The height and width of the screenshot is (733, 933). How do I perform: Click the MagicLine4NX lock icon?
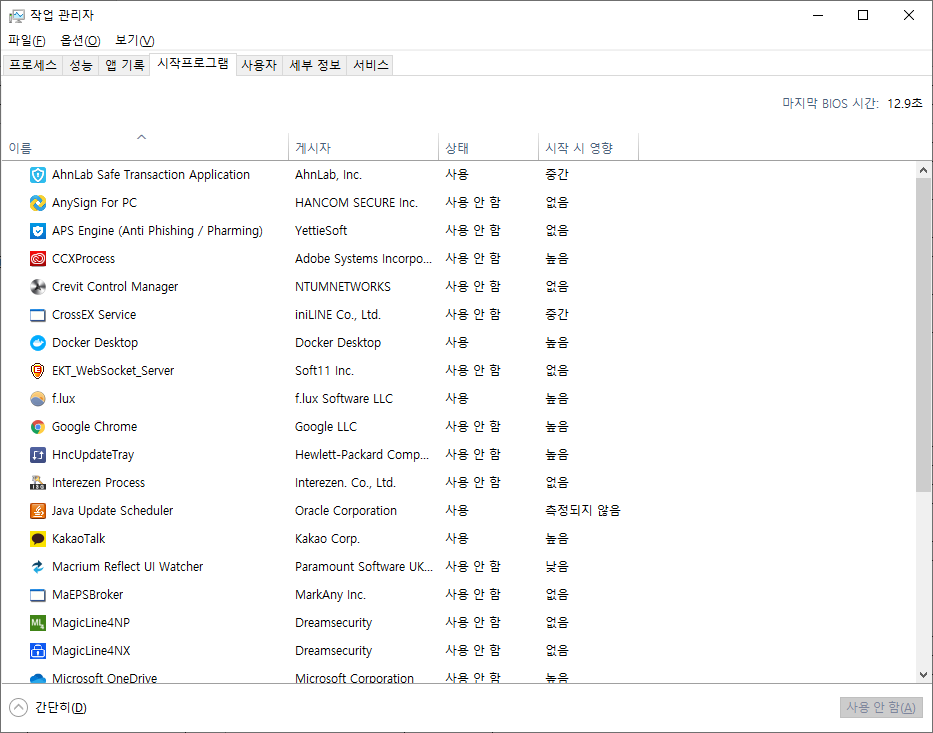[x=37, y=651]
